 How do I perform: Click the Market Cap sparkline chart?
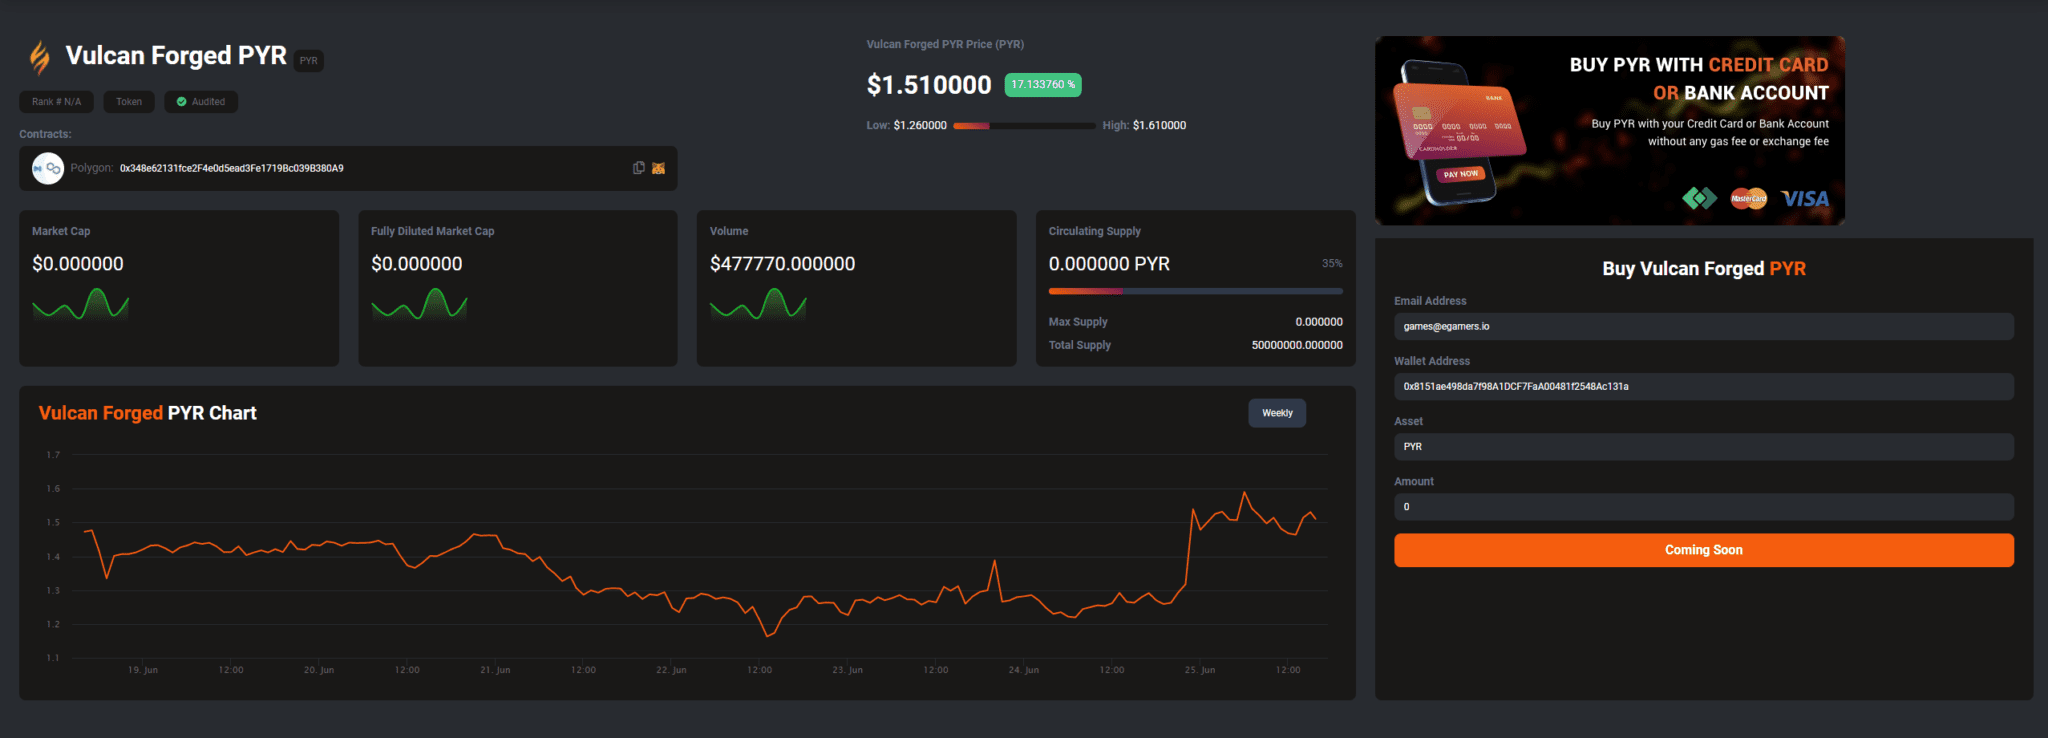pyautogui.click(x=80, y=303)
